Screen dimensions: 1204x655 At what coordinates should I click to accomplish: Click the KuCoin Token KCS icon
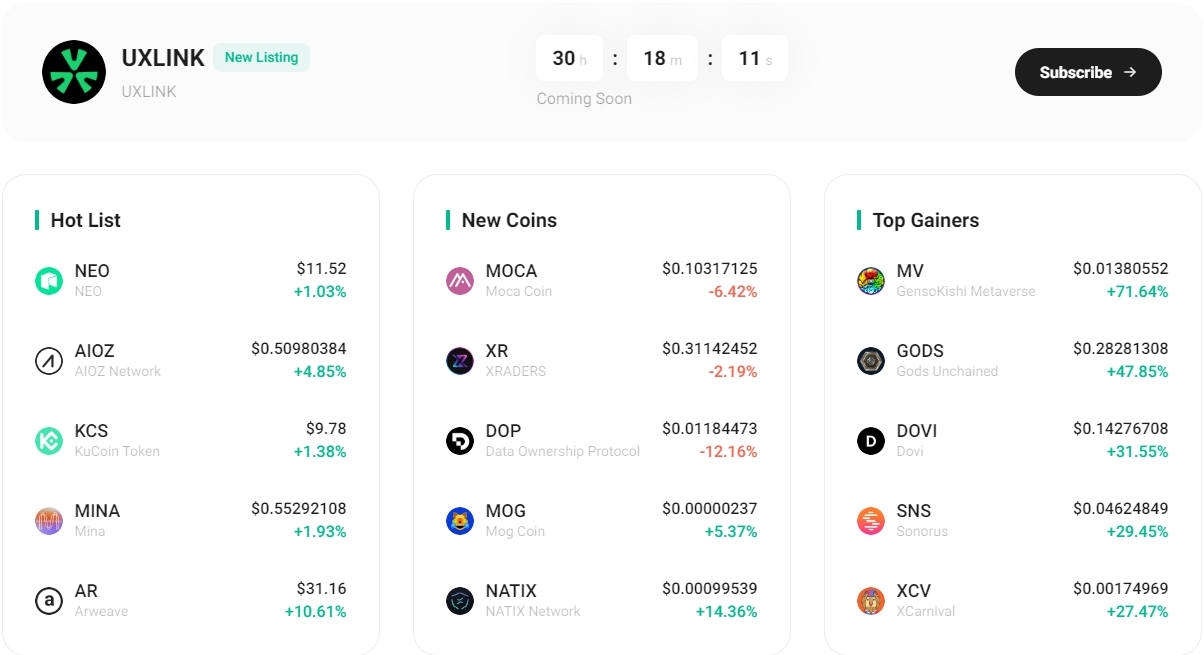point(49,441)
